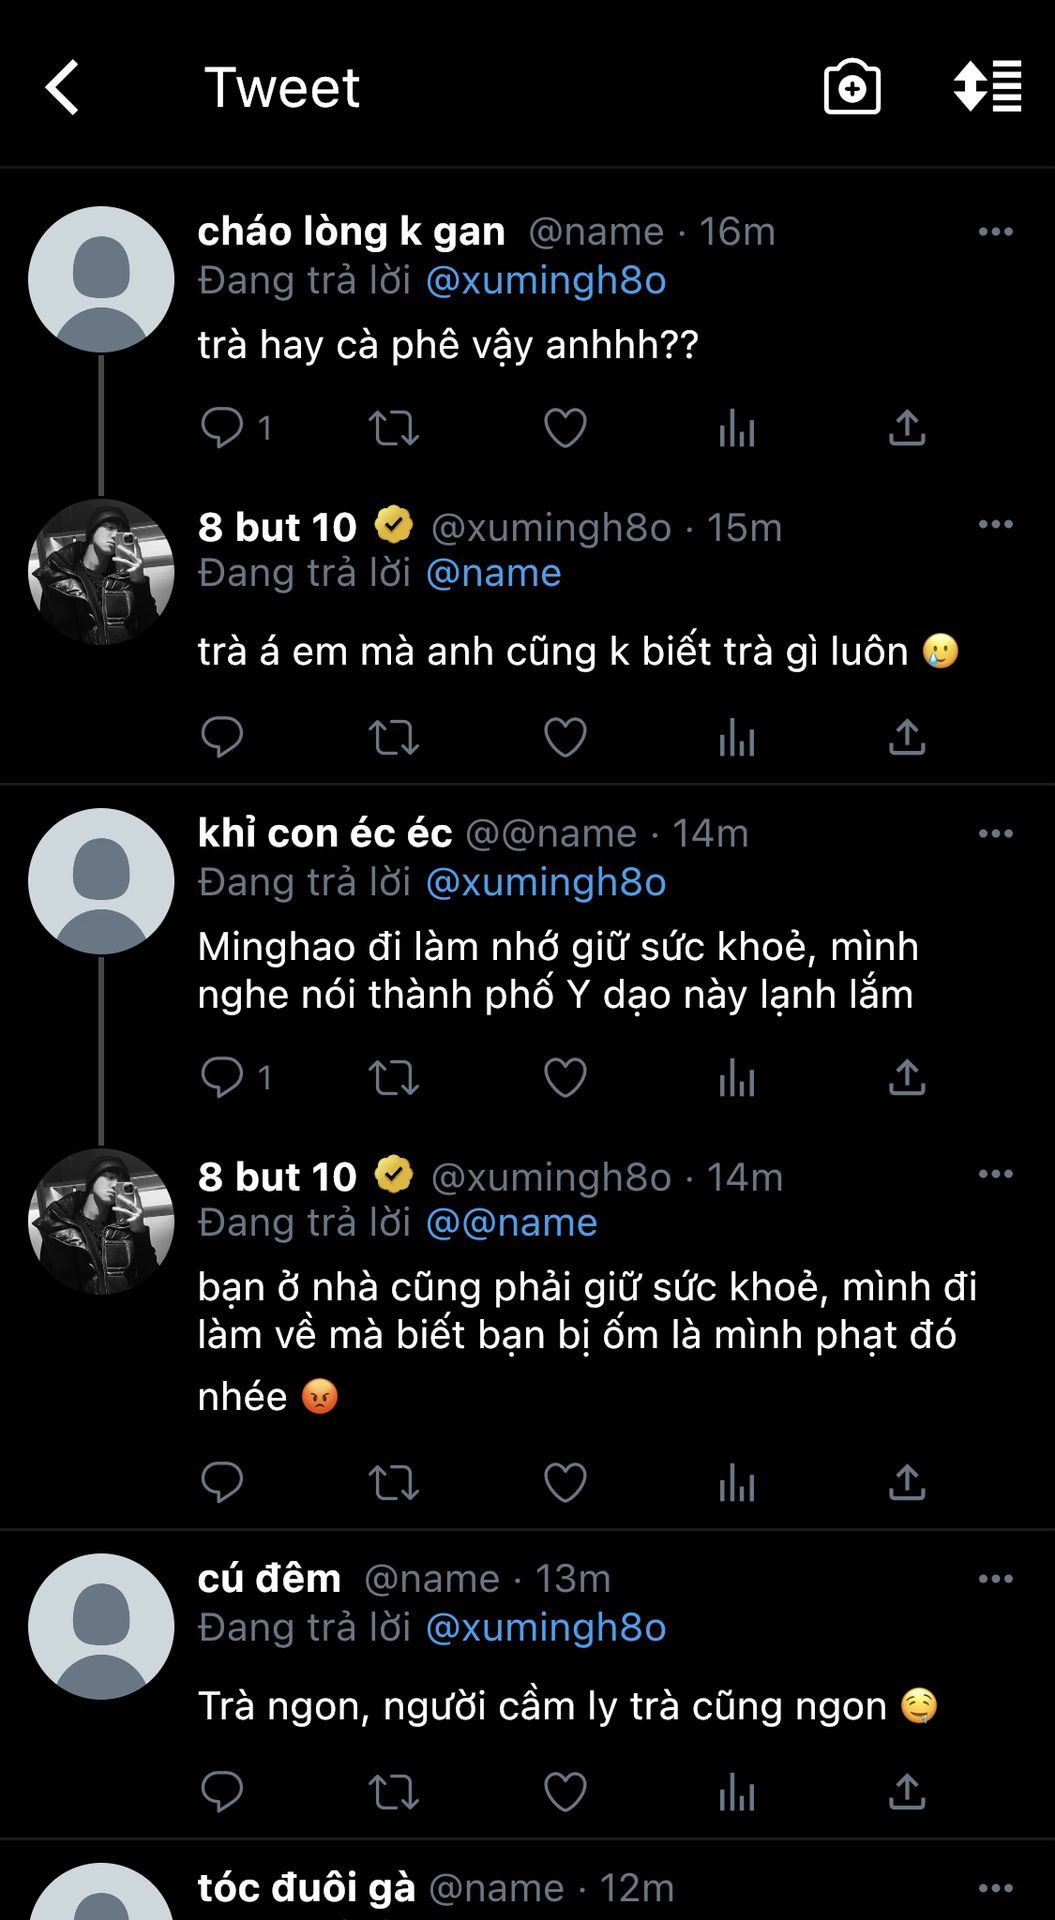Go back using the top-left arrow
This screenshot has width=1055, height=1920.
(x=63, y=88)
